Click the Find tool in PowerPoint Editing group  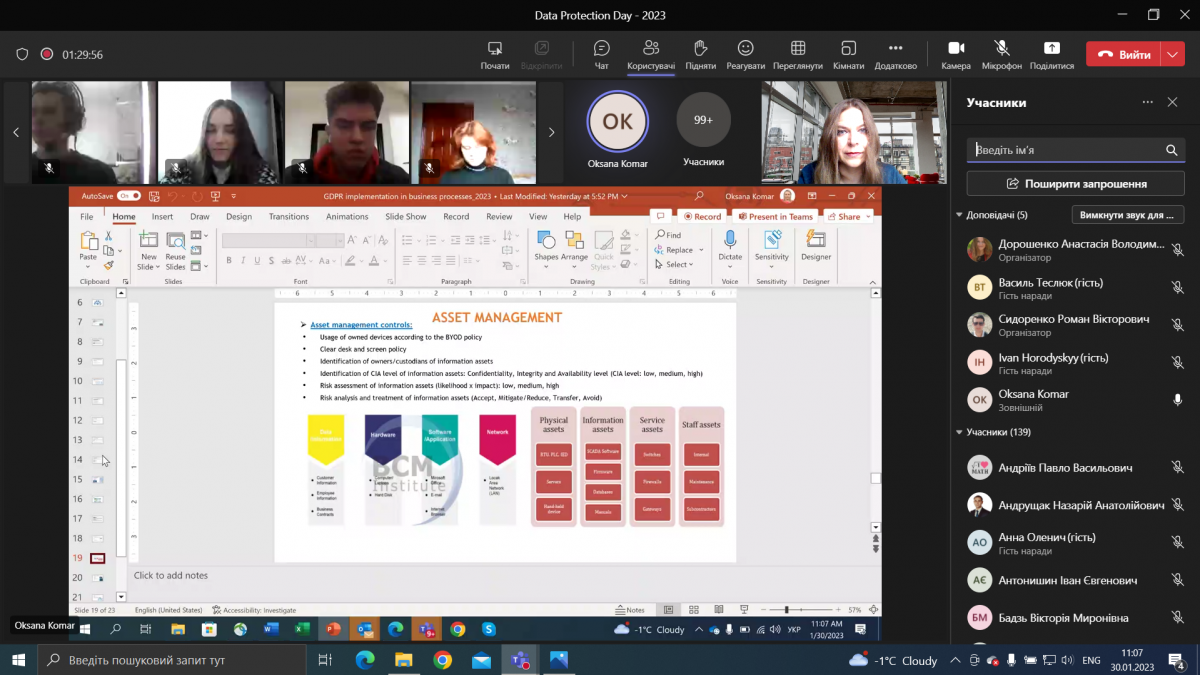coord(668,235)
